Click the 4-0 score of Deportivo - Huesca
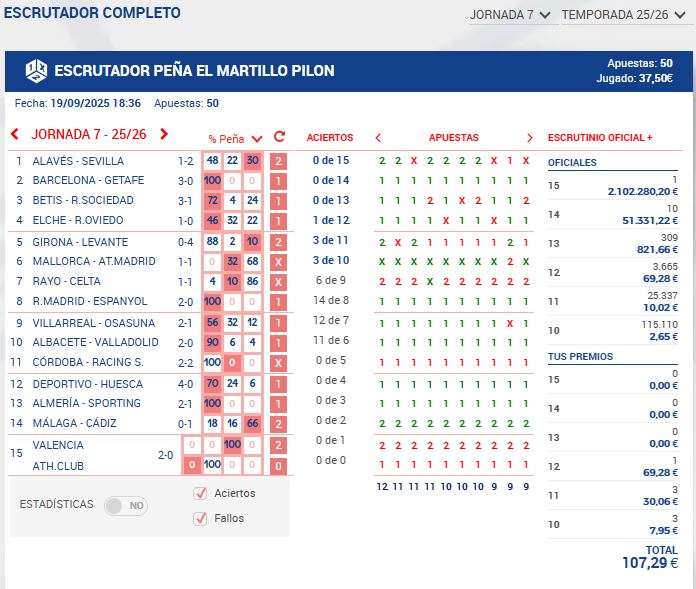The width and height of the screenshot is (696, 589). (186, 384)
